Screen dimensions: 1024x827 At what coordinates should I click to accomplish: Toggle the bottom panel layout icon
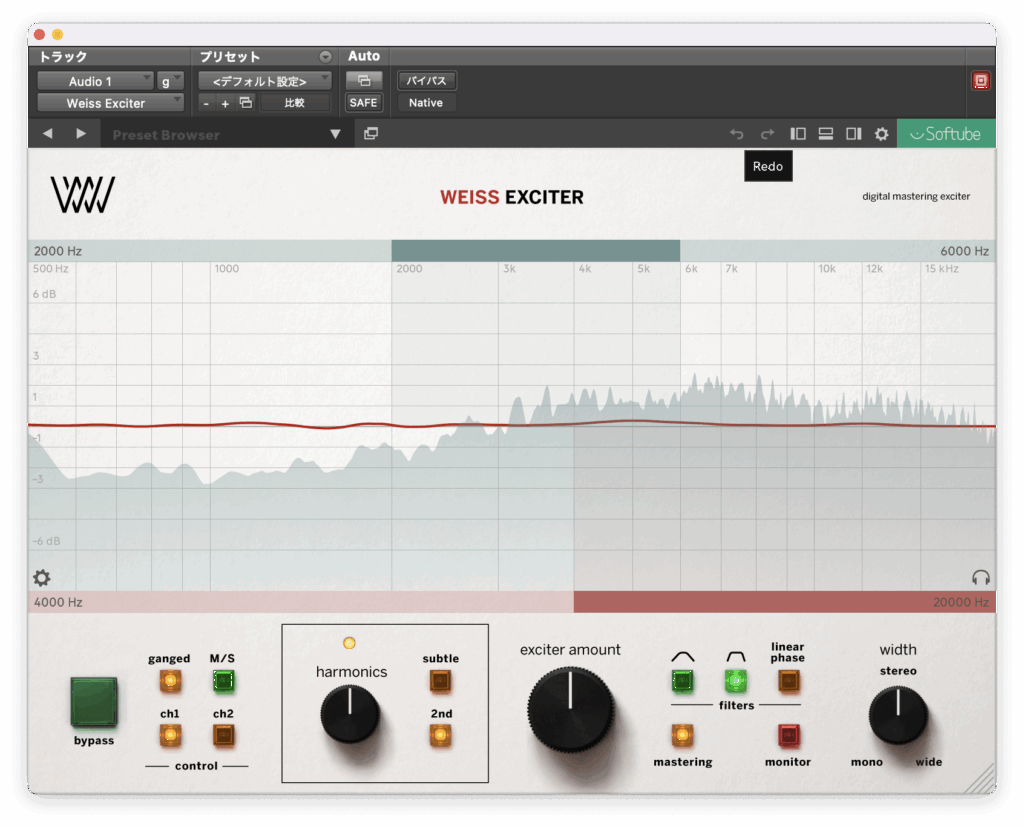click(x=825, y=134)
